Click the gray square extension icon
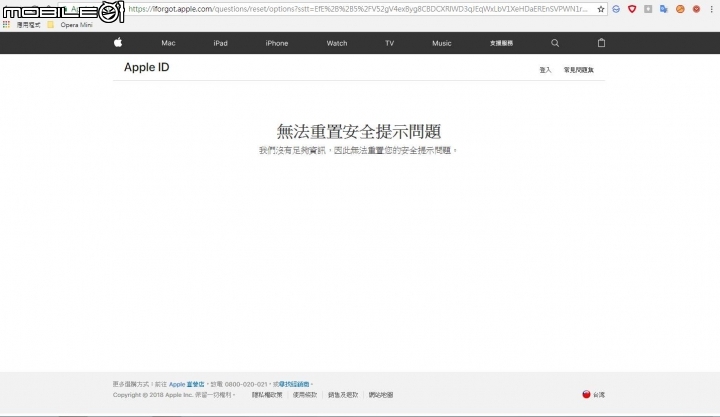Image resolution: width=720 pixels, height=417 pixels. [648, 9]
